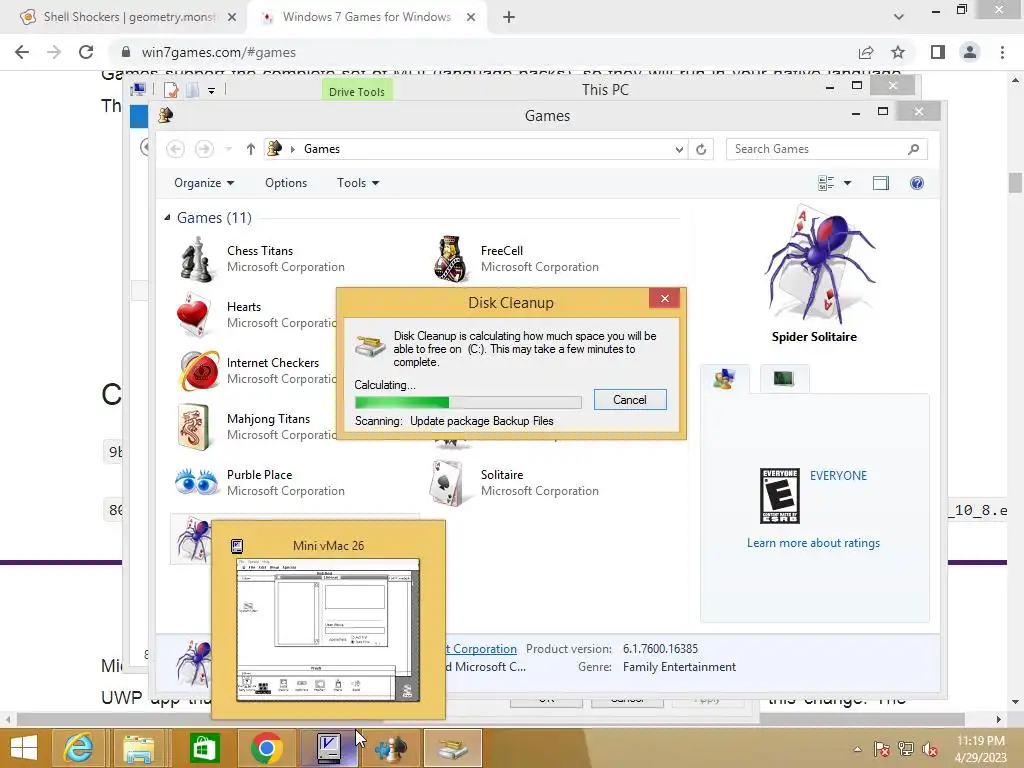Click the taskbar clock and date
The height and width of the screenshot is (768, 1024).
980,749
